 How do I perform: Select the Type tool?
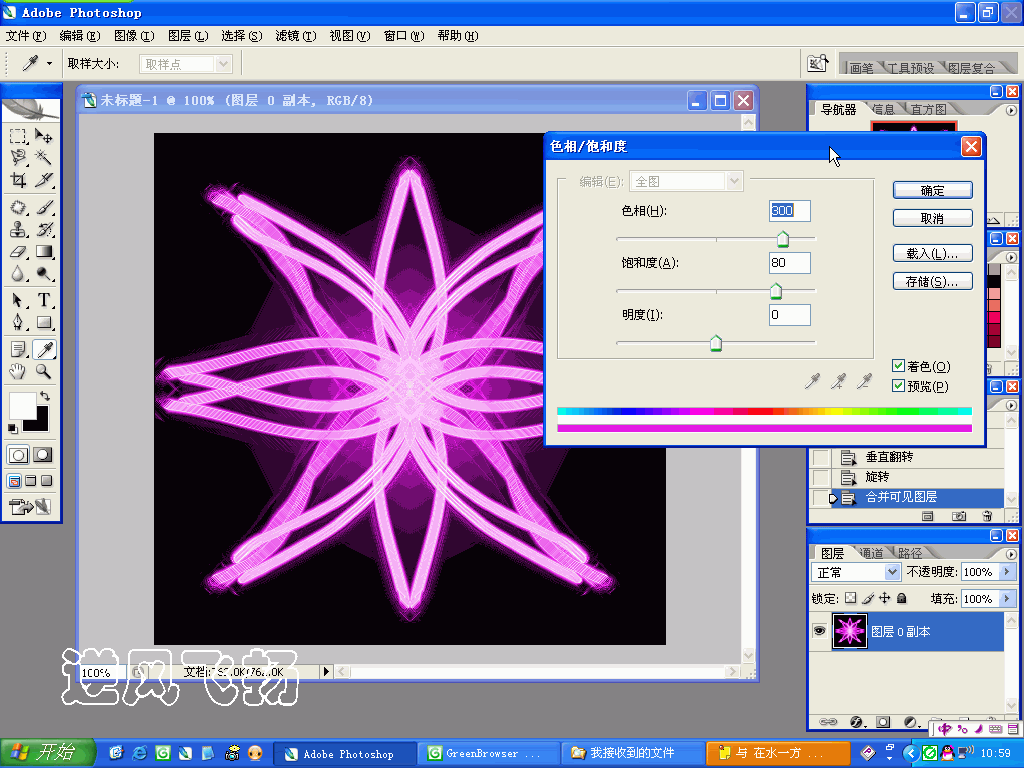pos(43,300)
